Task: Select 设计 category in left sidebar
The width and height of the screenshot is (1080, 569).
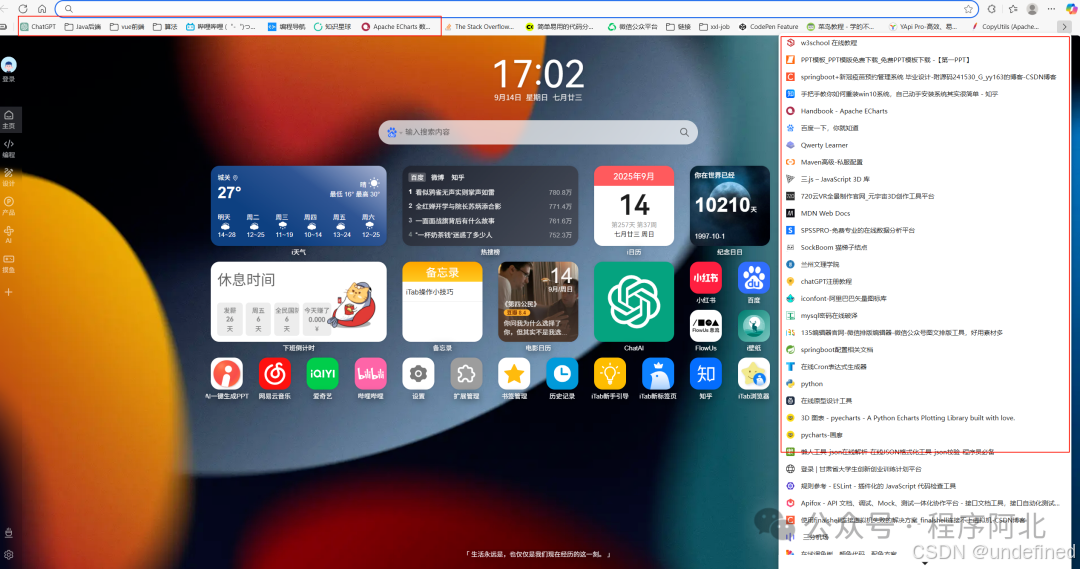Action: coord(9,177)
